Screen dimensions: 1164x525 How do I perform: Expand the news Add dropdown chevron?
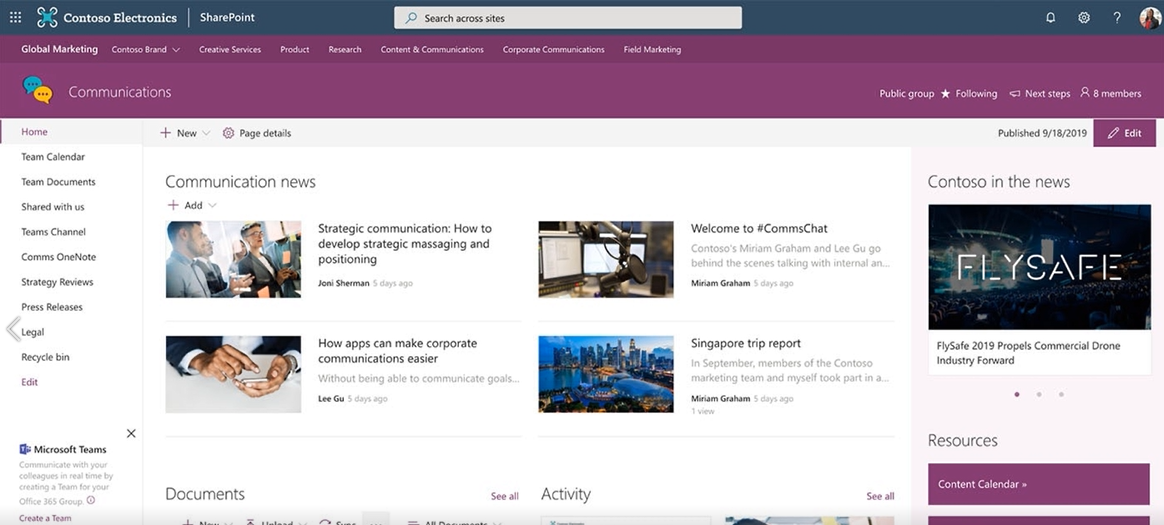click(x=212, y=206)
